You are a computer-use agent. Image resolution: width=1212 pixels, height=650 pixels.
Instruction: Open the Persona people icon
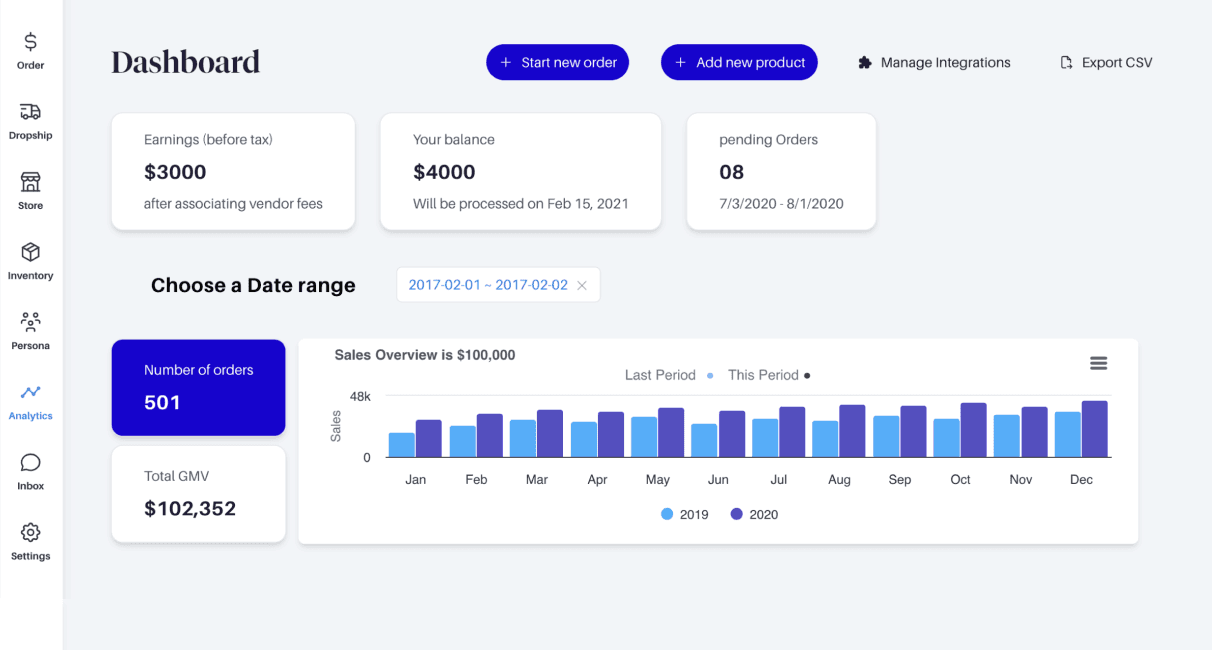pyautogui.click(x=31, y=322)
